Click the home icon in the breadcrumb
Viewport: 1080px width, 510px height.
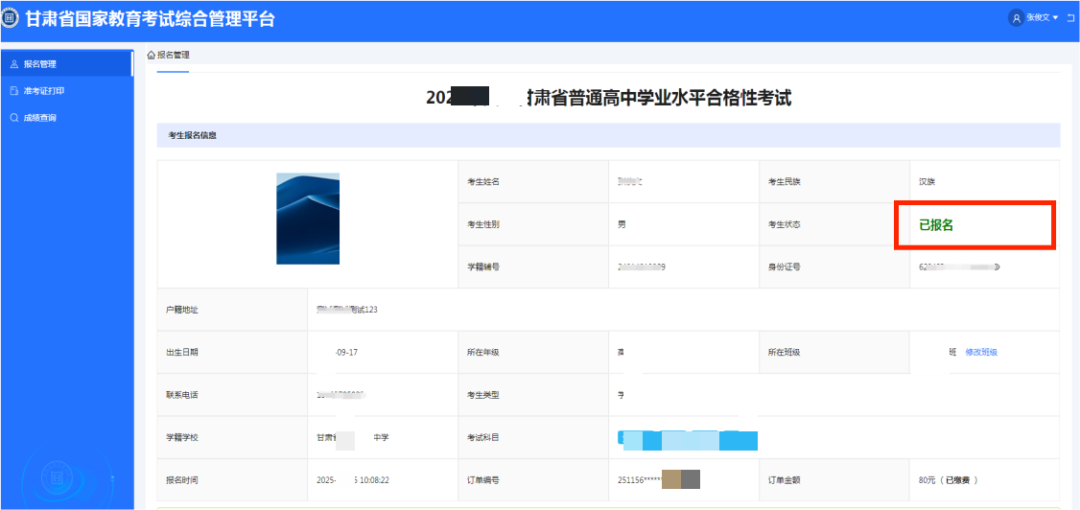tap(151, 55)
